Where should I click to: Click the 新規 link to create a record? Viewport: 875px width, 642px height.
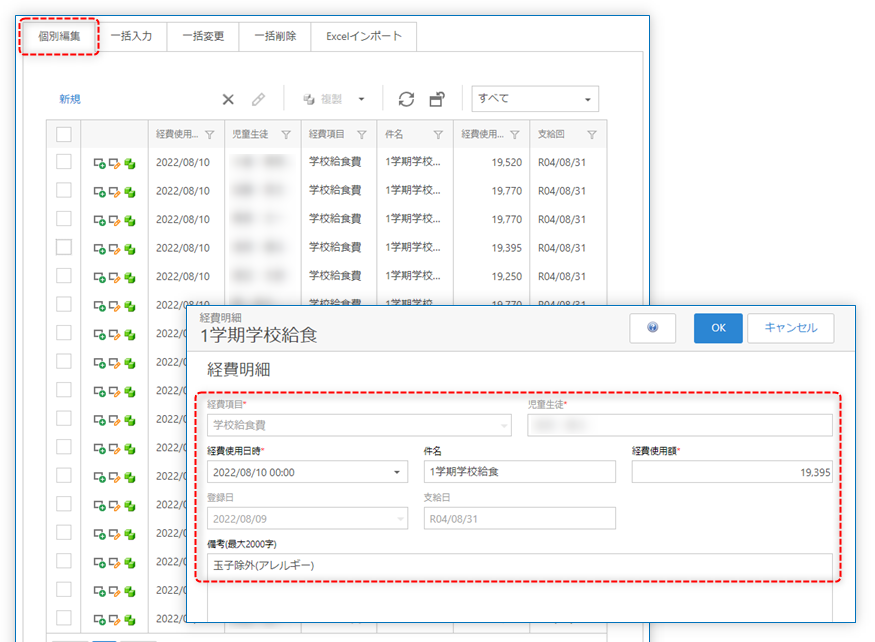click(70, 99)
